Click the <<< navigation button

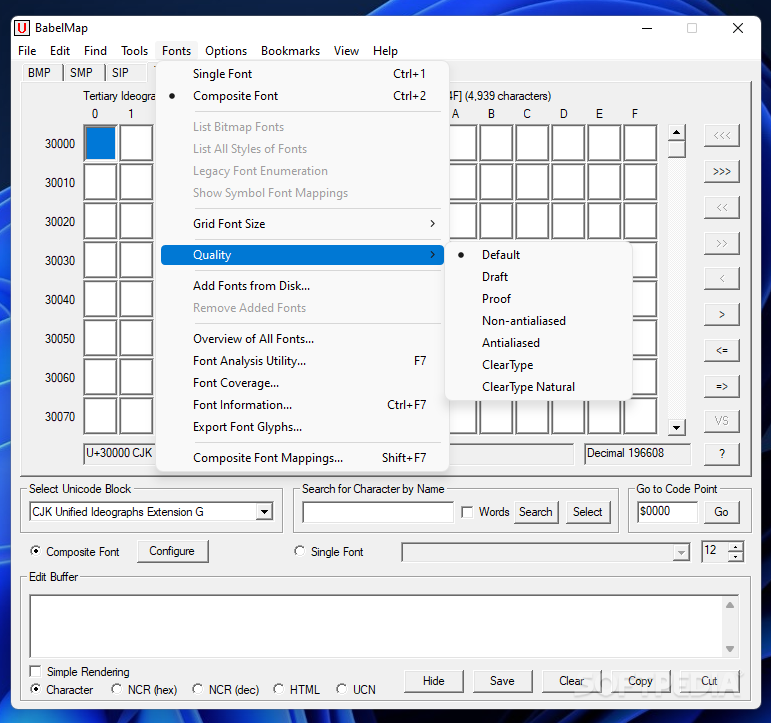click(x=721, y=136)
